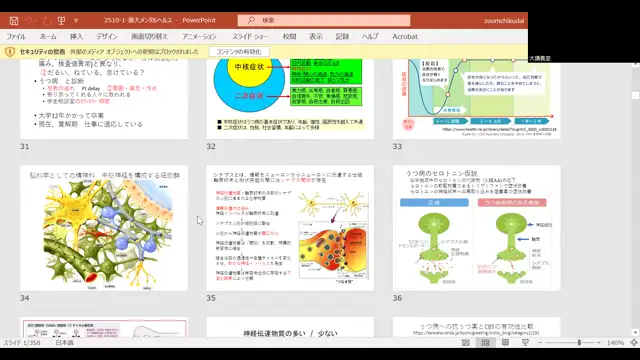This screenshot has height=360, width=640.
Task: Switch to Reading view via status bar icon
Action: point(505,343)
